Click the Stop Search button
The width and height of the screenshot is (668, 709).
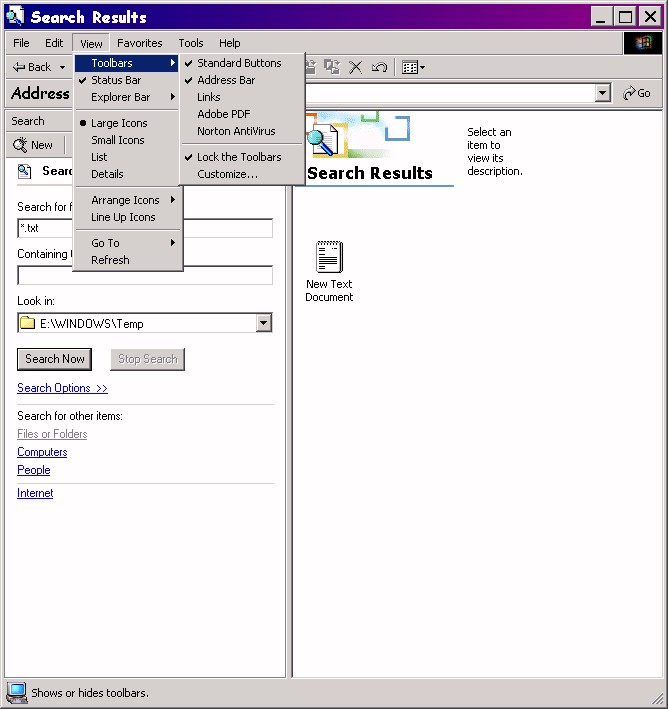coord(147,359)
